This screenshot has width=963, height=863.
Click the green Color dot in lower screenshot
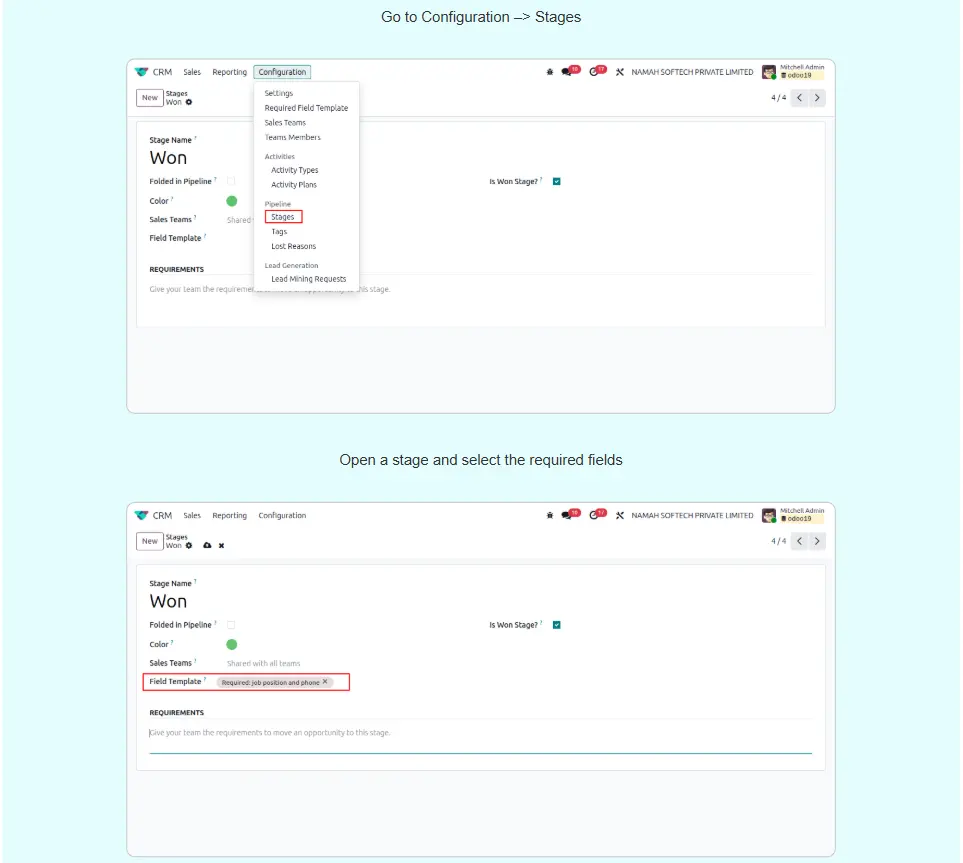232,645
